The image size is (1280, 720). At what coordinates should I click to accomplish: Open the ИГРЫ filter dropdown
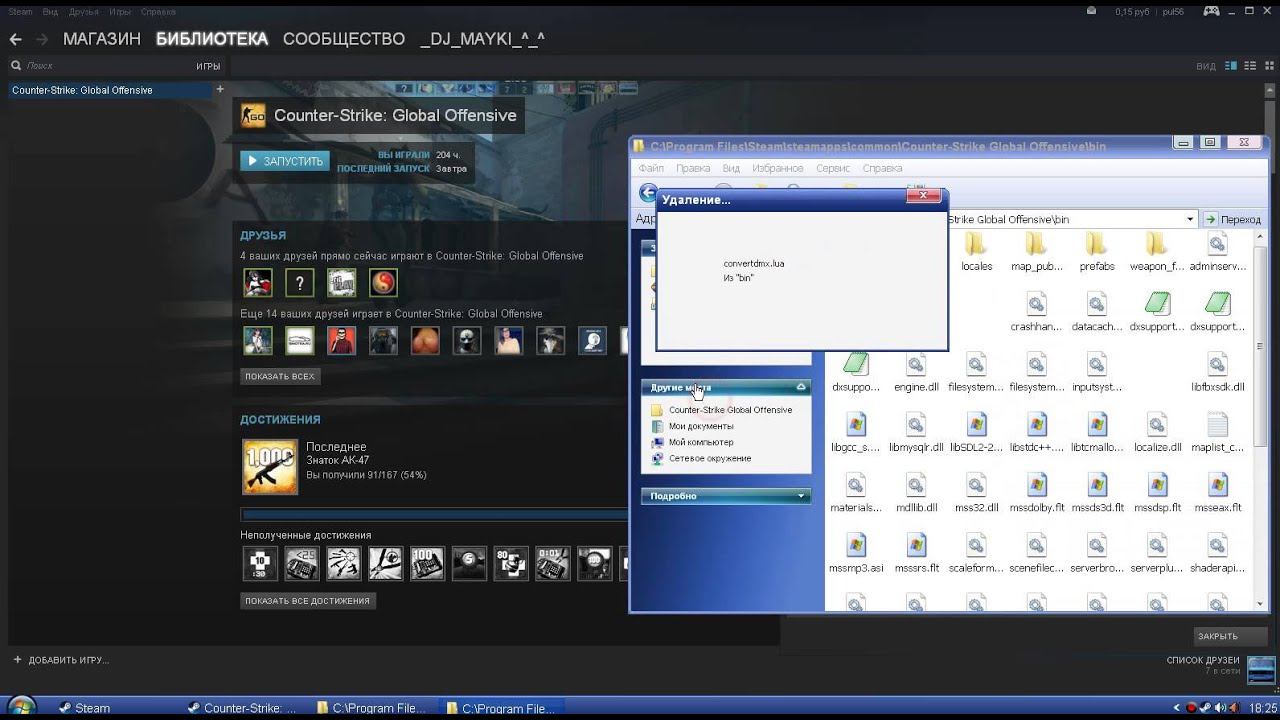[208, 66]
